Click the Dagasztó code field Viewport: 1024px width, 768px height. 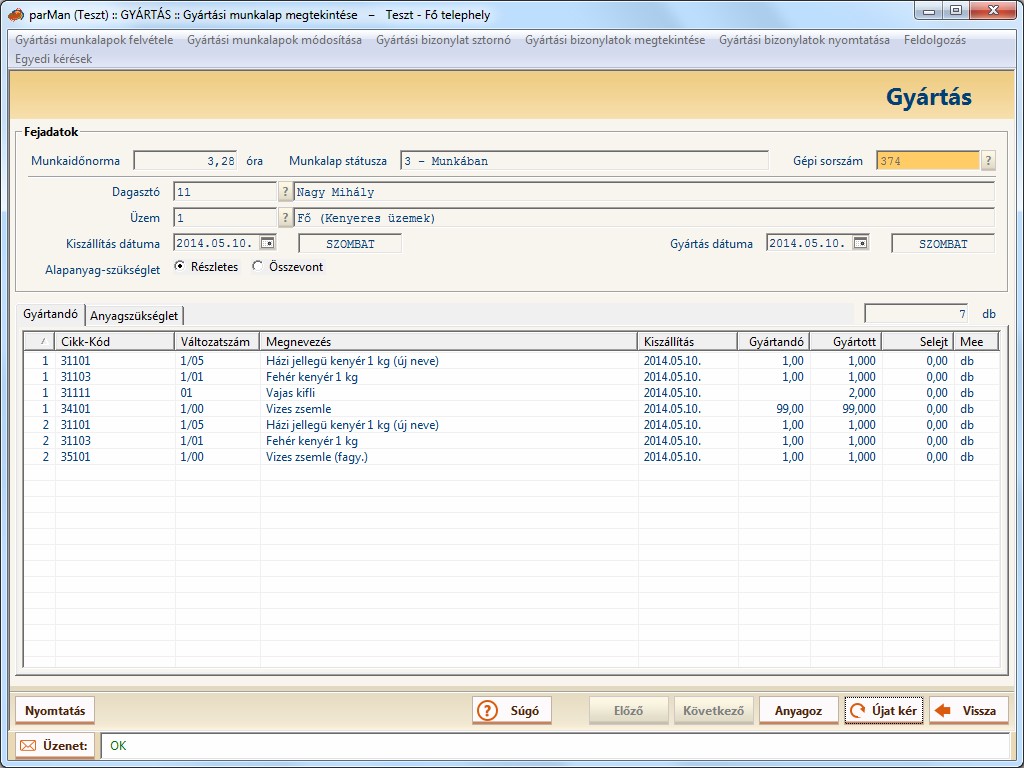coord(225,192)
